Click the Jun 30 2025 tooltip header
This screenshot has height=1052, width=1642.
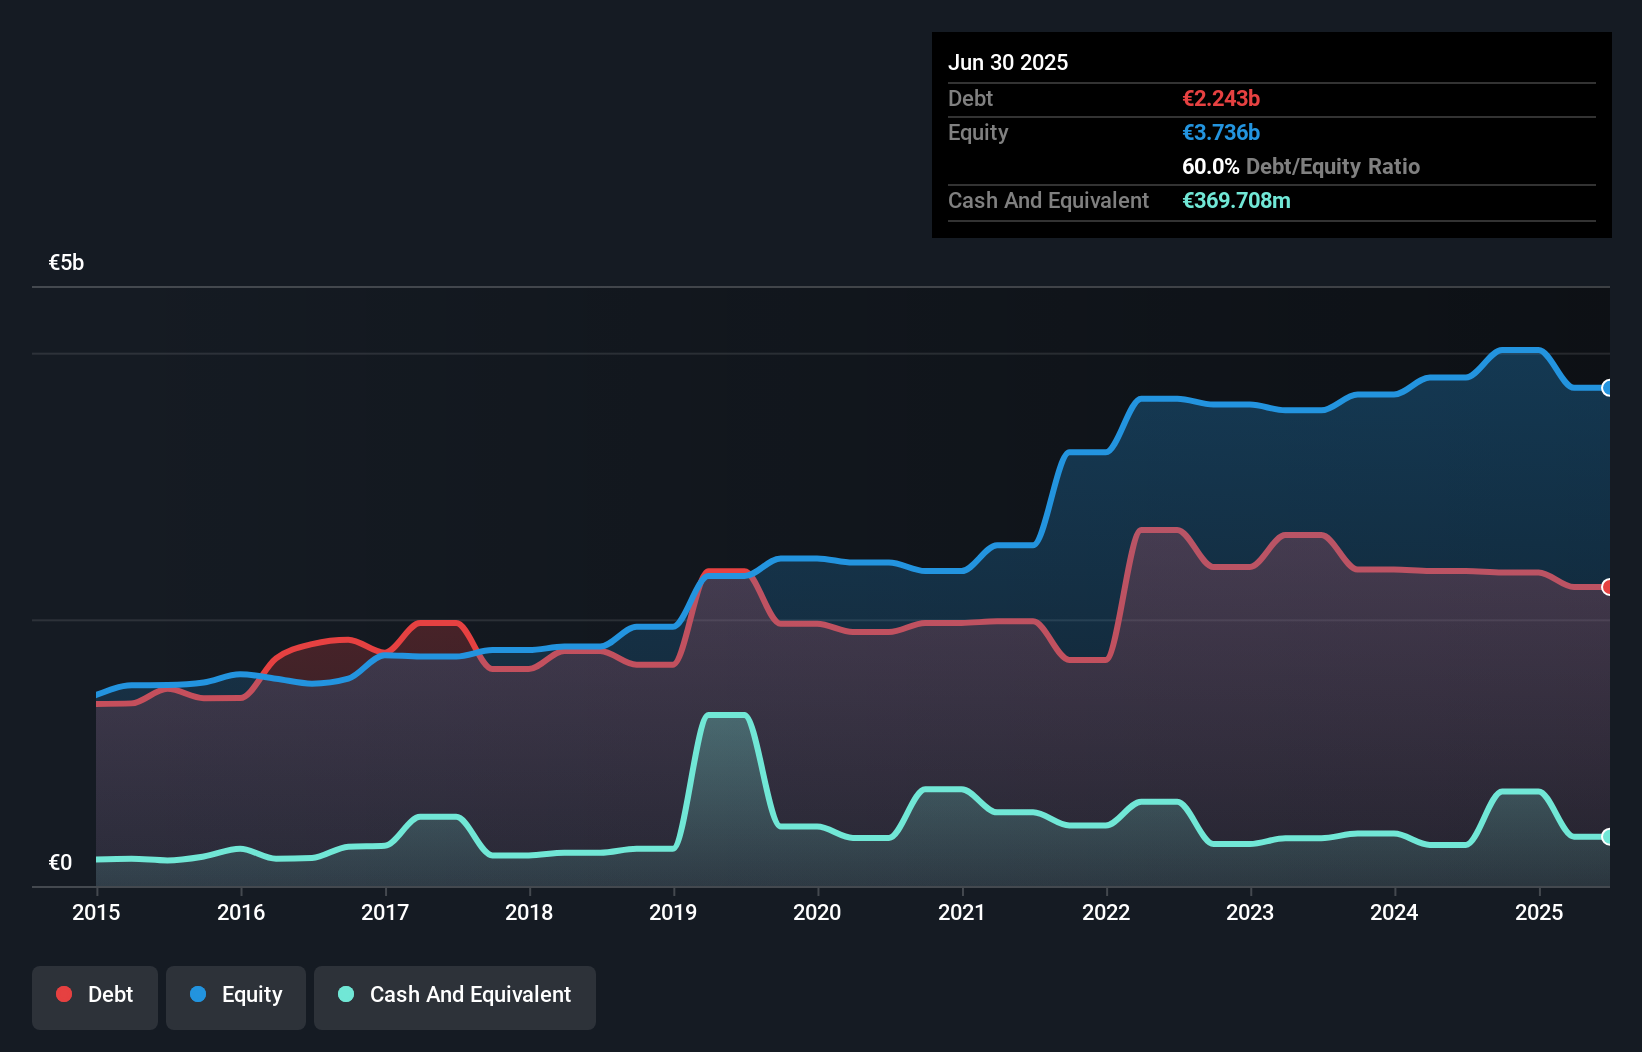(1008, 62)
